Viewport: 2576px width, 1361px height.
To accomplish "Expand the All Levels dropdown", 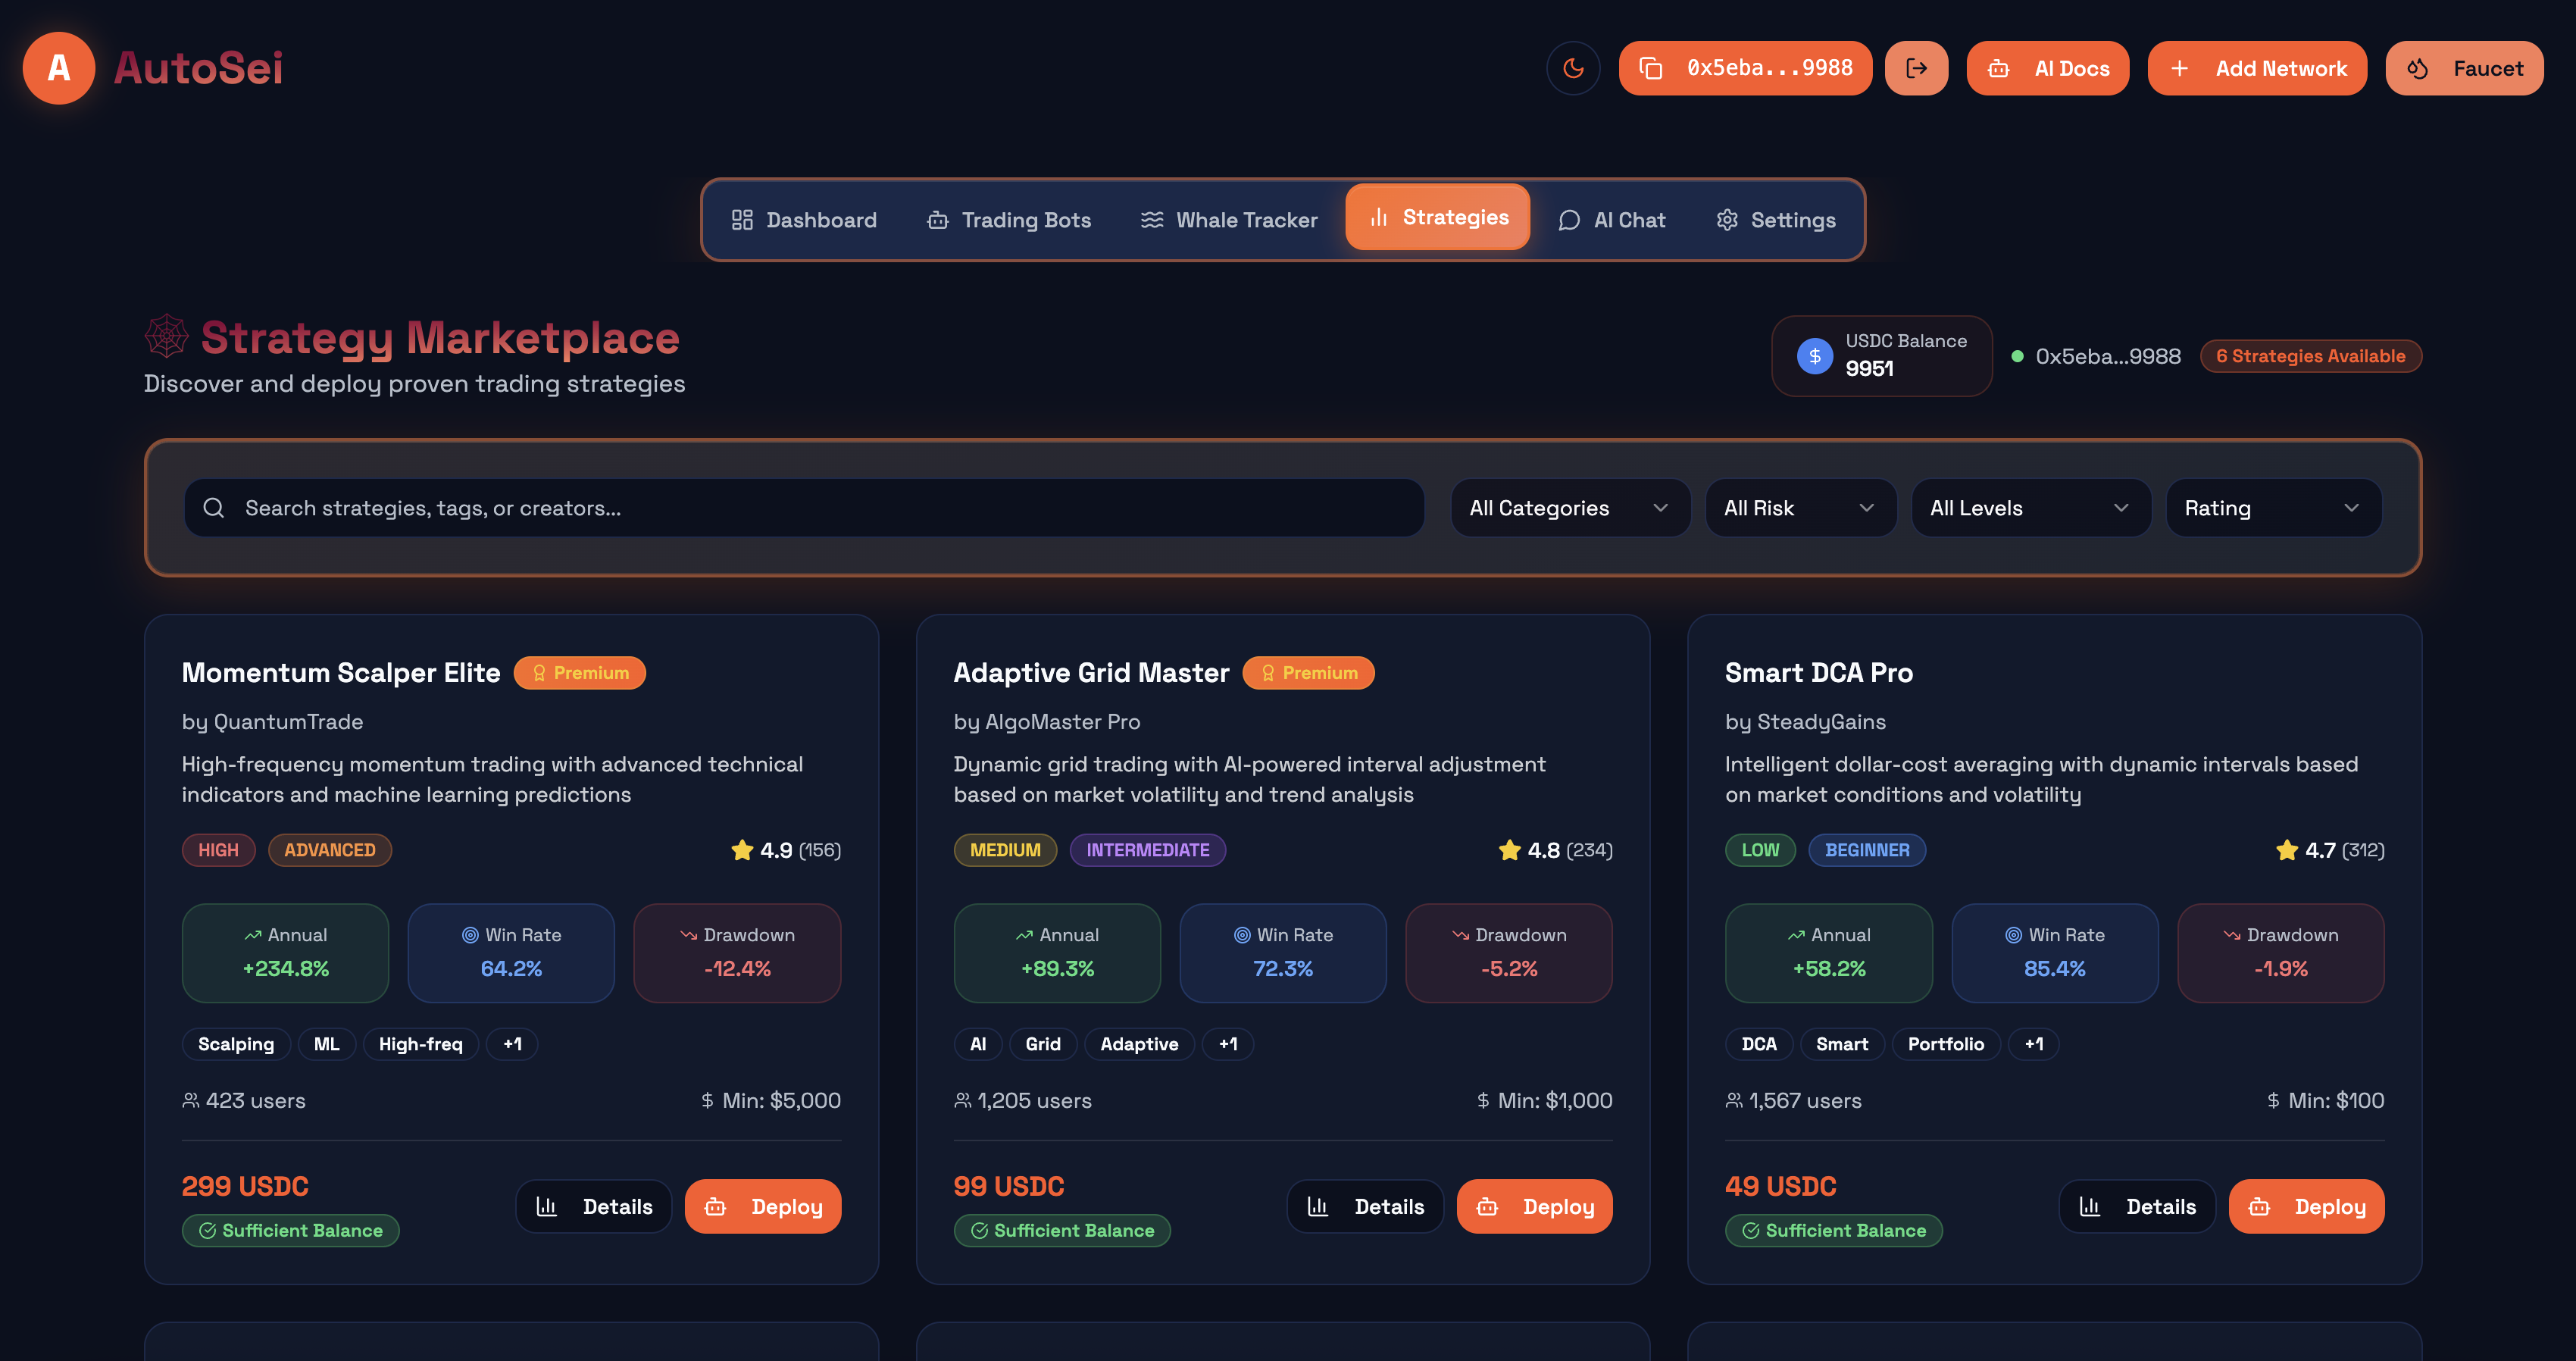I will [x=2029, y=508].
